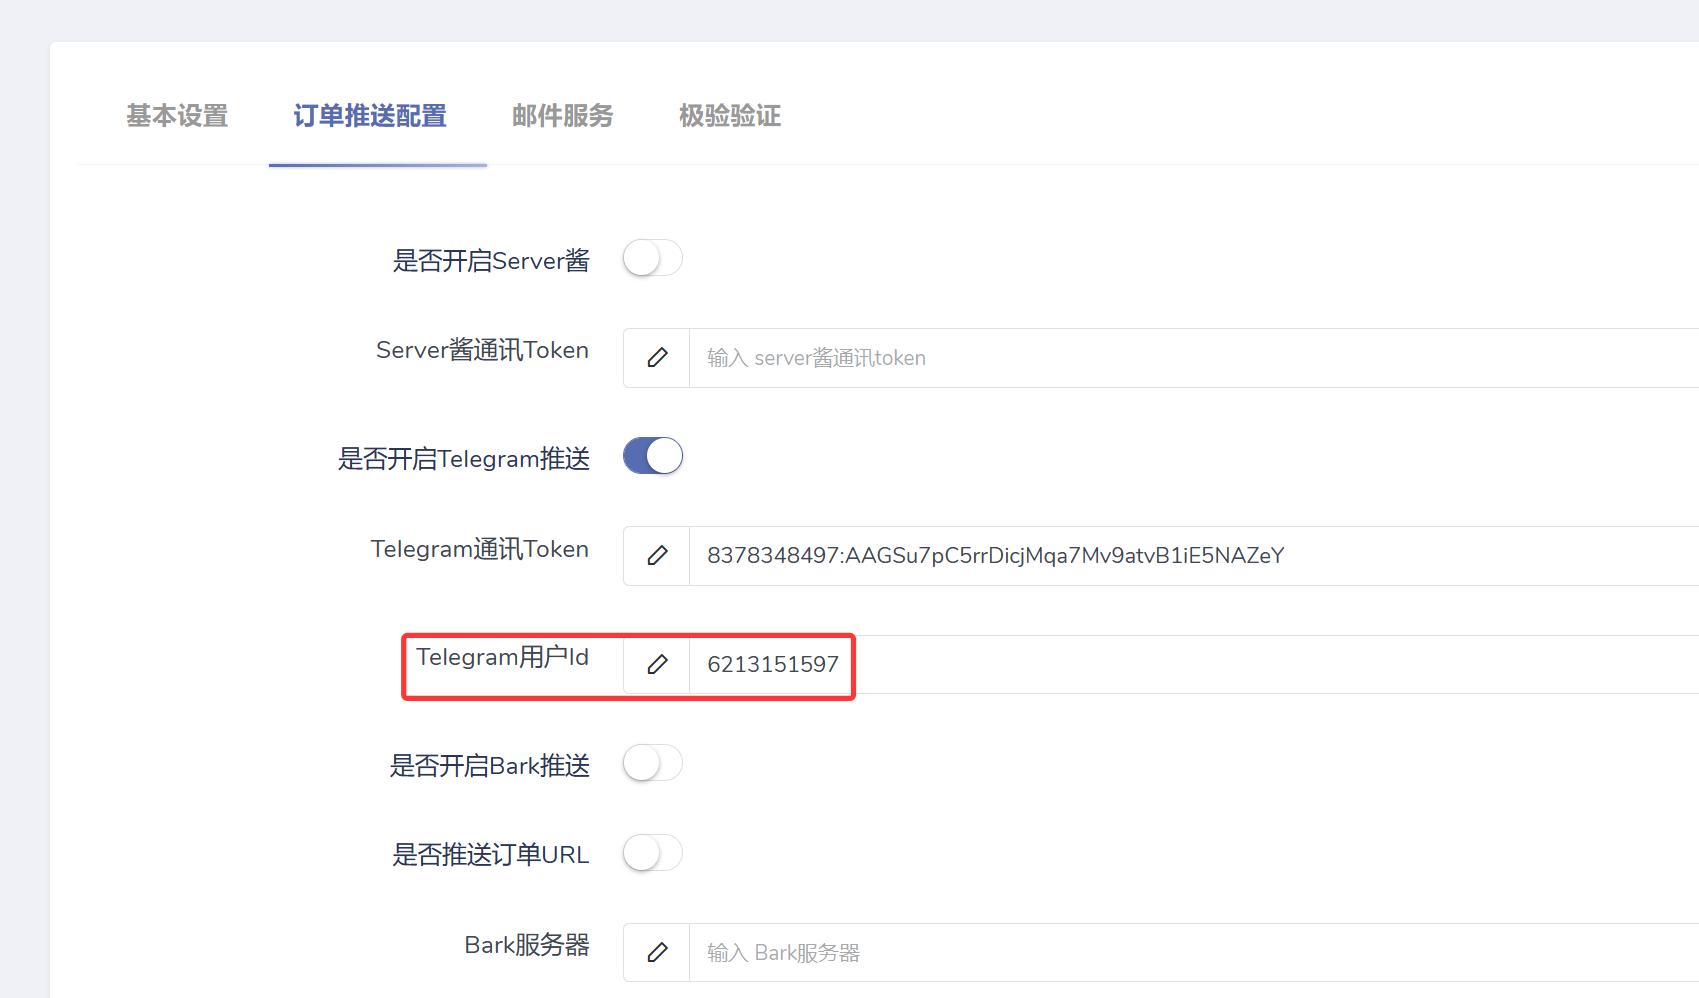Click the pencil icon beside Telegram通讯Token field
1699x998 pixels.
[x=657, y=556]
